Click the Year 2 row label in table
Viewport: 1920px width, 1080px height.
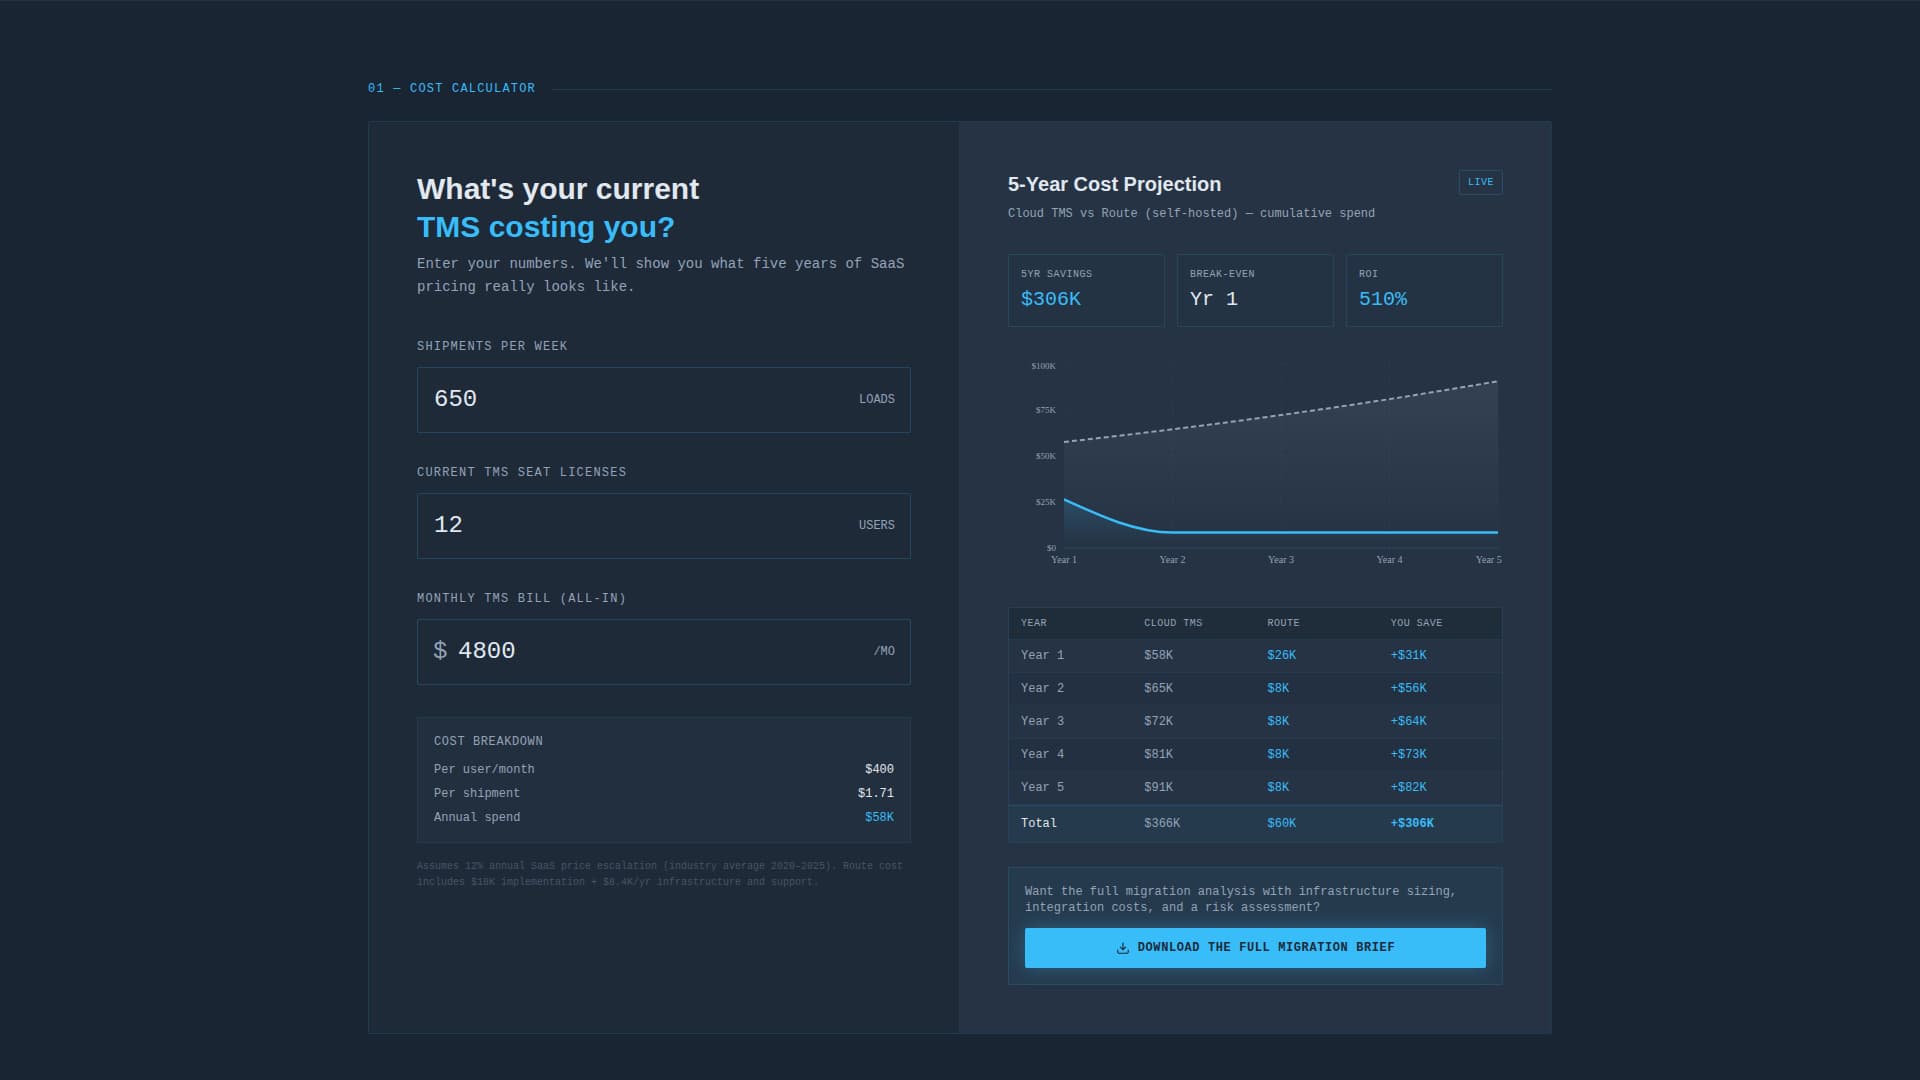click(1042, 688)
